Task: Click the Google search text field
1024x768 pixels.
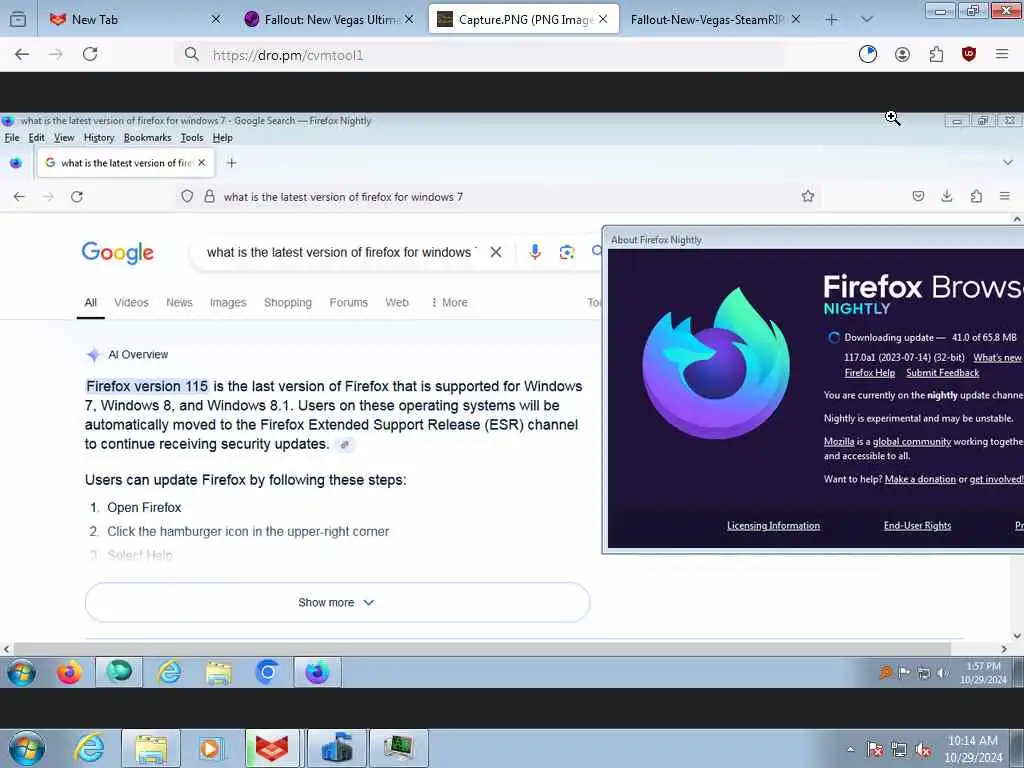Action: tap(342, 252)
